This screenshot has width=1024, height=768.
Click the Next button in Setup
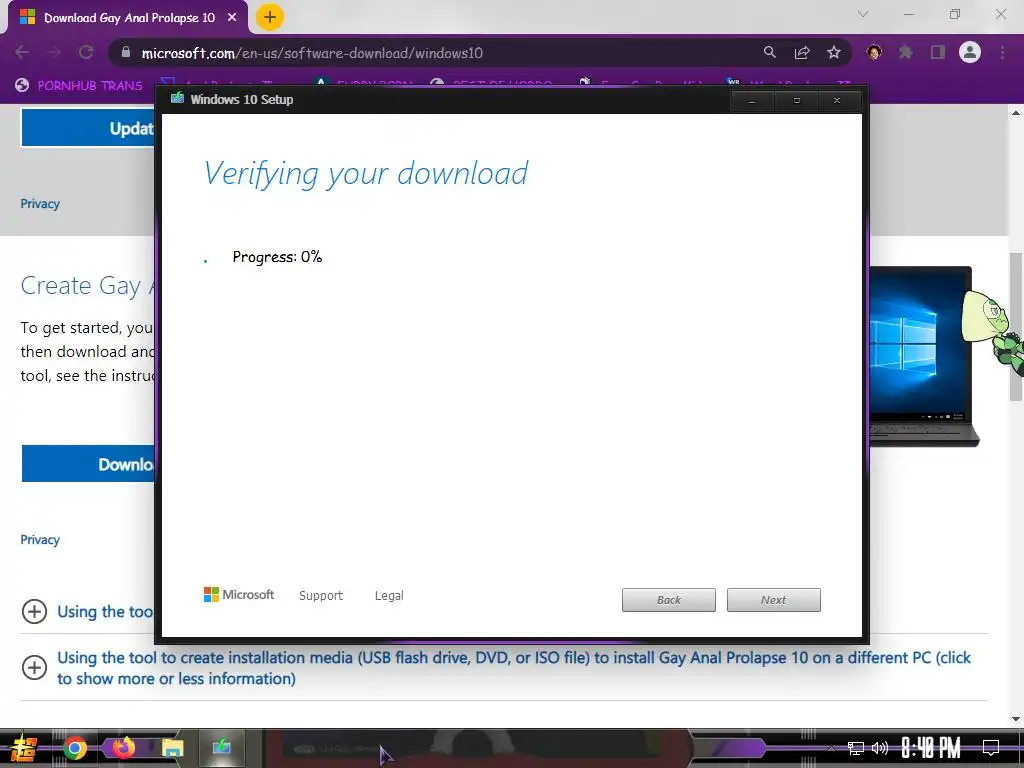(x=774, y=600)
